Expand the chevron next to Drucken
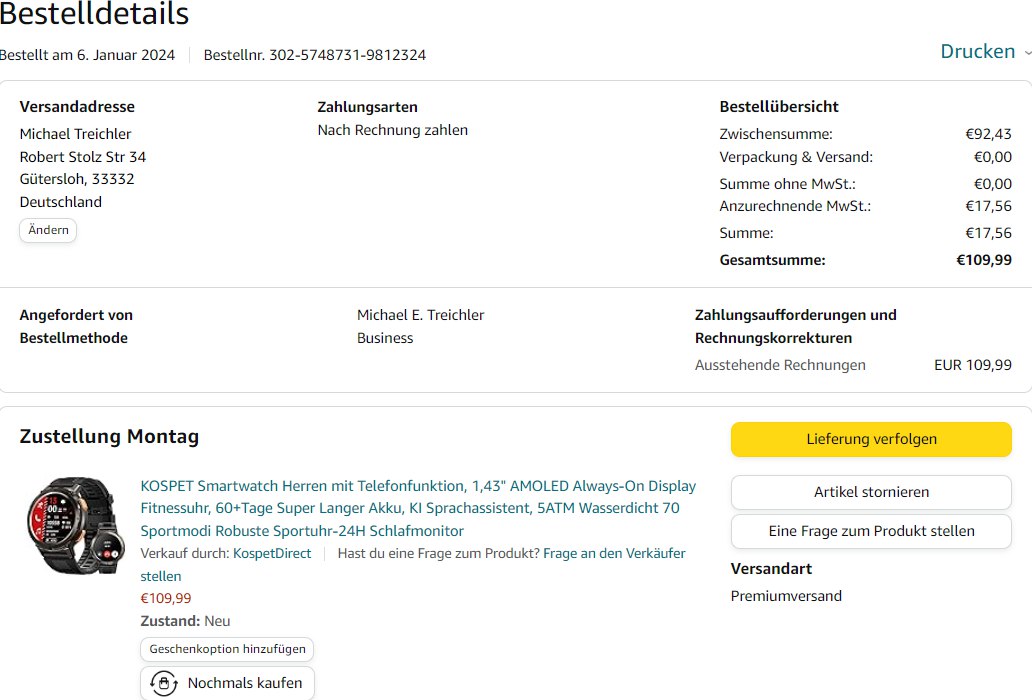 point(1027,52)
